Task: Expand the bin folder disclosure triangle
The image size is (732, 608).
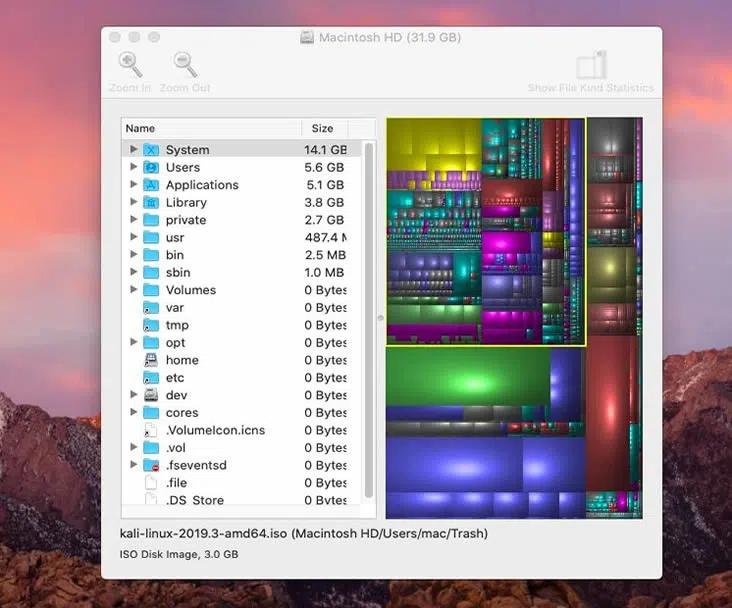Action: tap(134, 254)
